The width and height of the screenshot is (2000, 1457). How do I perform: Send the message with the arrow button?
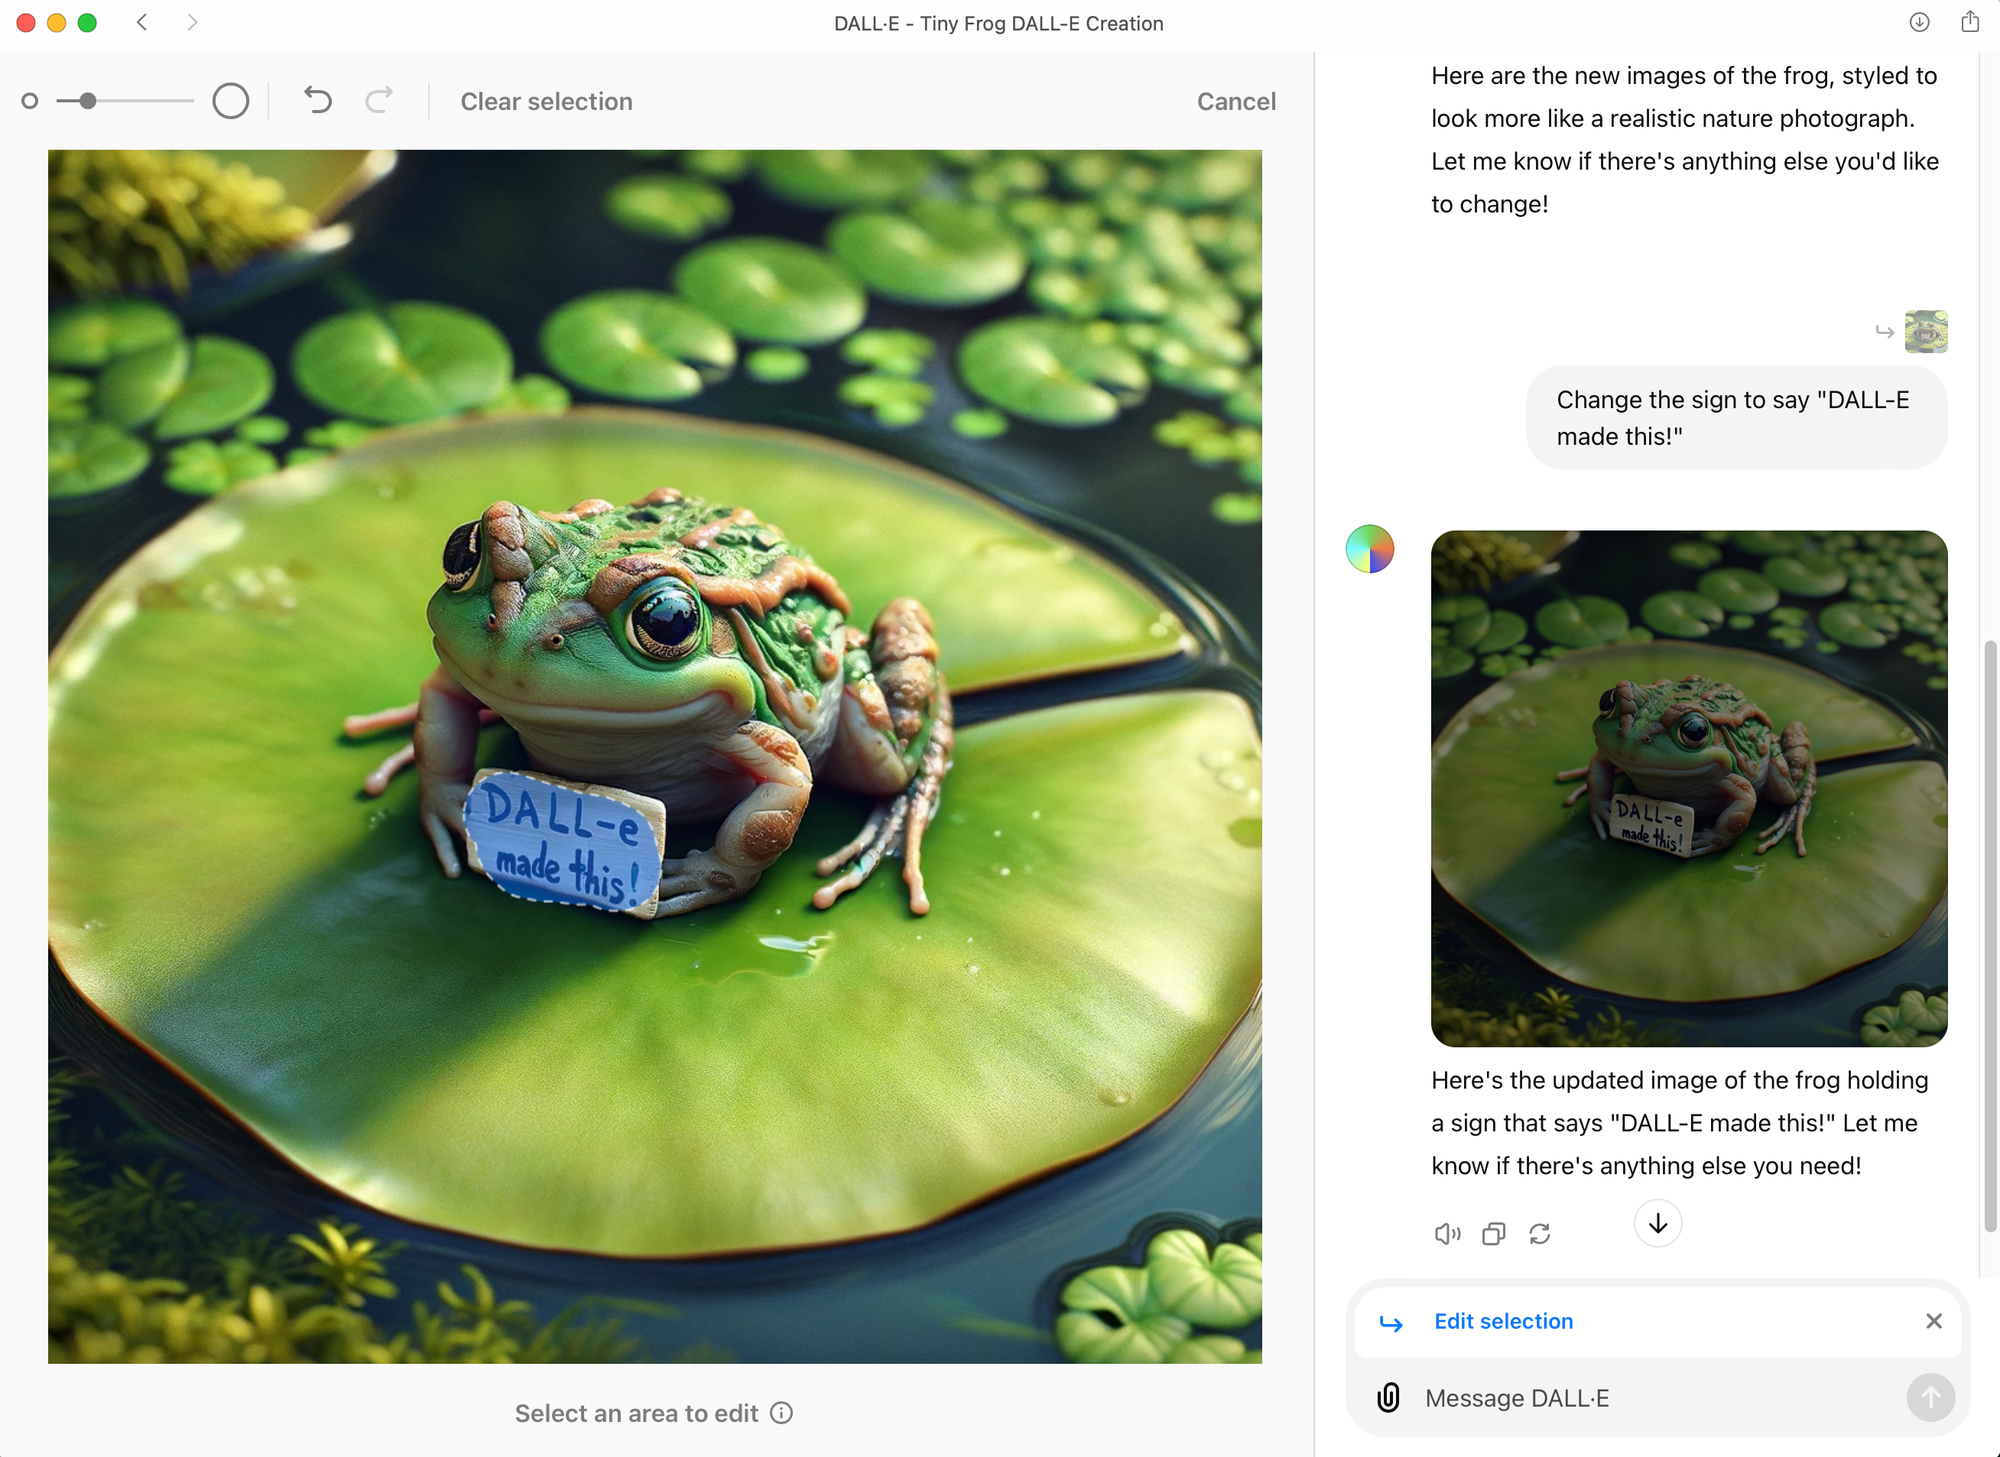tap(1930, 1398)
